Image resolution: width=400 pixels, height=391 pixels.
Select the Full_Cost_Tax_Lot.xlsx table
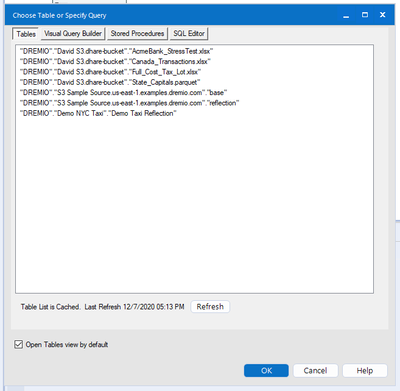(x=110, y=72)
